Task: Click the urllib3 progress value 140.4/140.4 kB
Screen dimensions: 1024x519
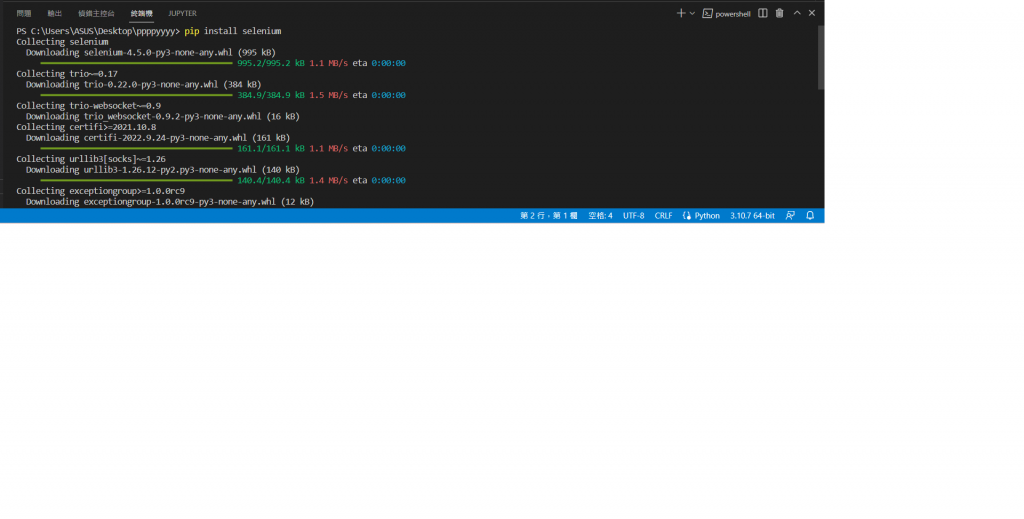Action: [271, 181]
